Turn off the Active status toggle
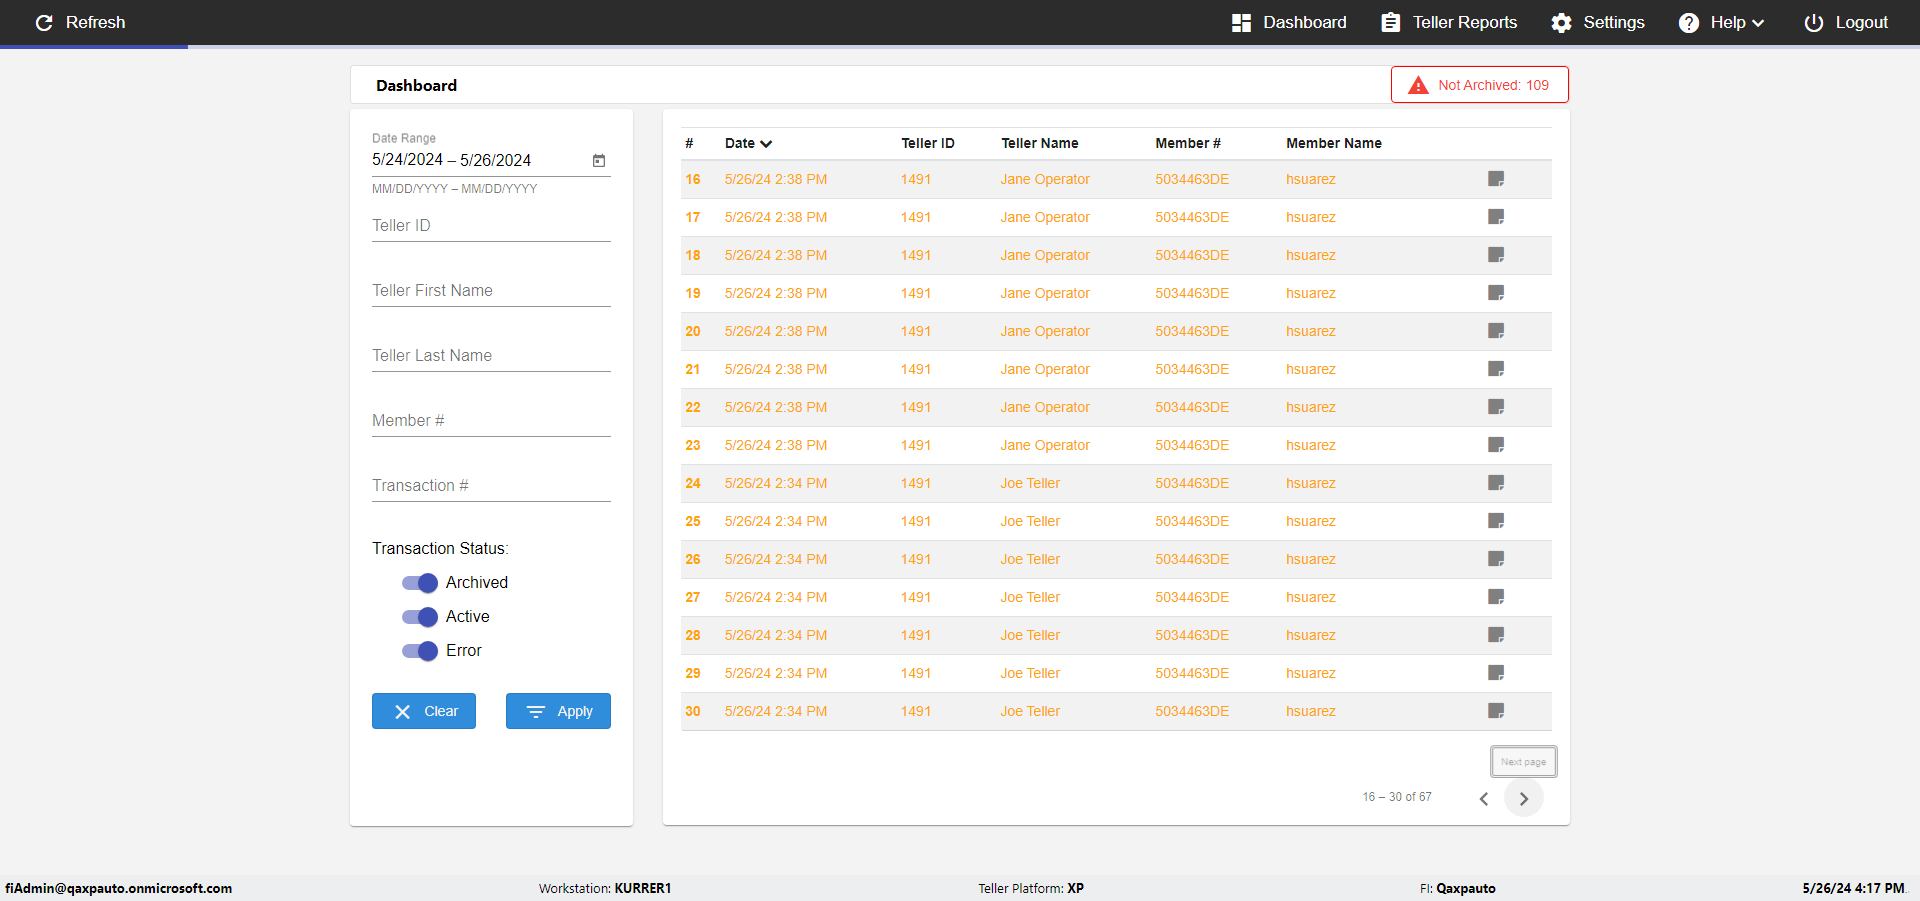Viewport: 1920px width, 901px height. click(420, 617)
